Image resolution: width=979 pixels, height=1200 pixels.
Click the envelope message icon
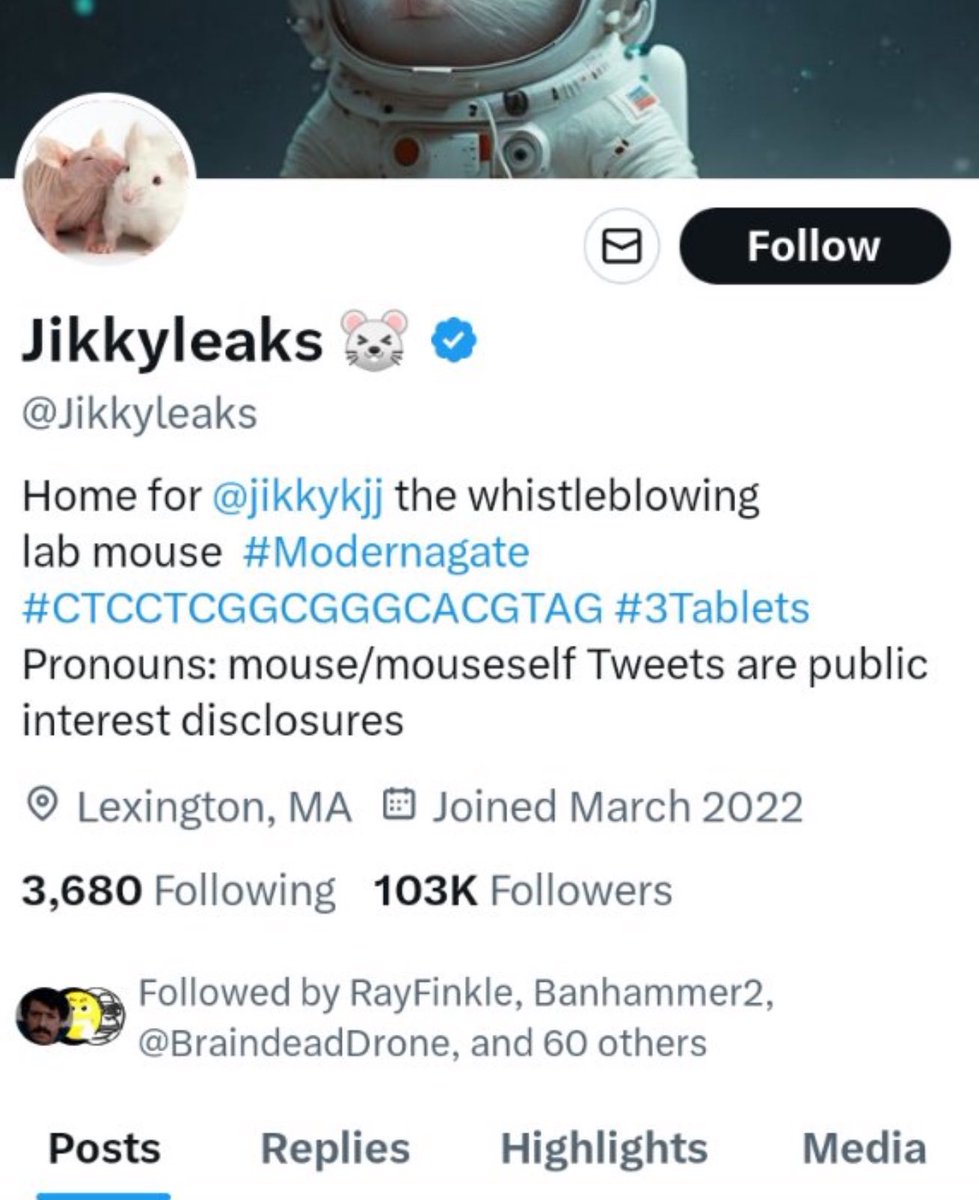pyautogui.click(x=620, y=246)
